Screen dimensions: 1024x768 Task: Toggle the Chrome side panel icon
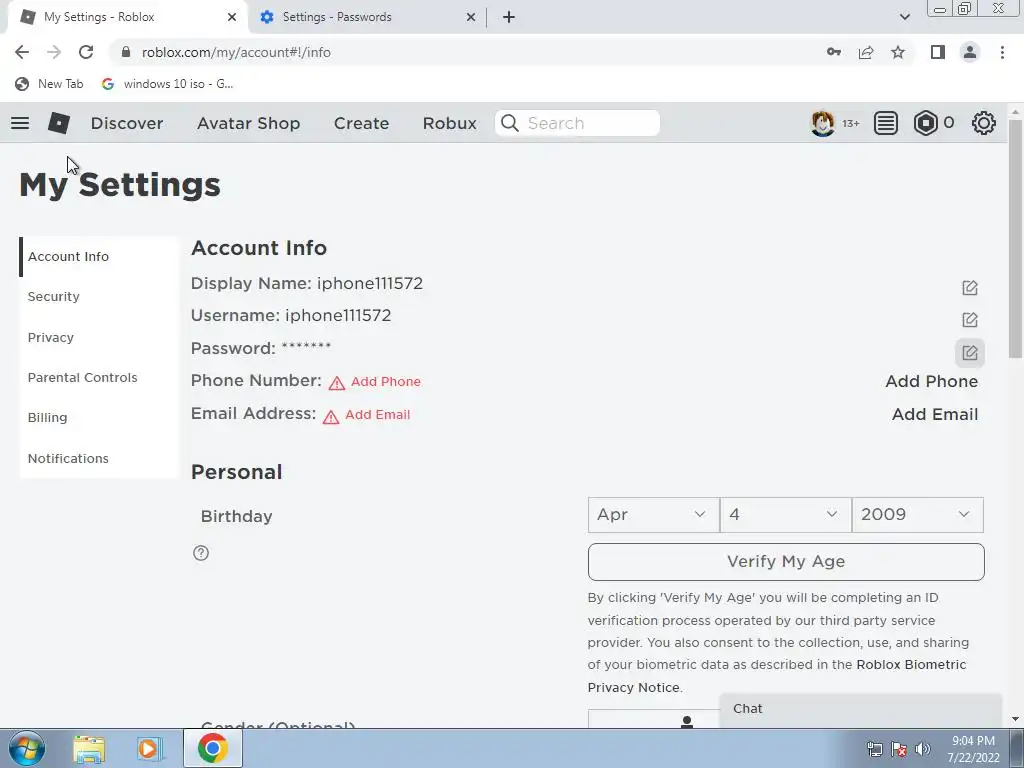[x=938, y=52]
